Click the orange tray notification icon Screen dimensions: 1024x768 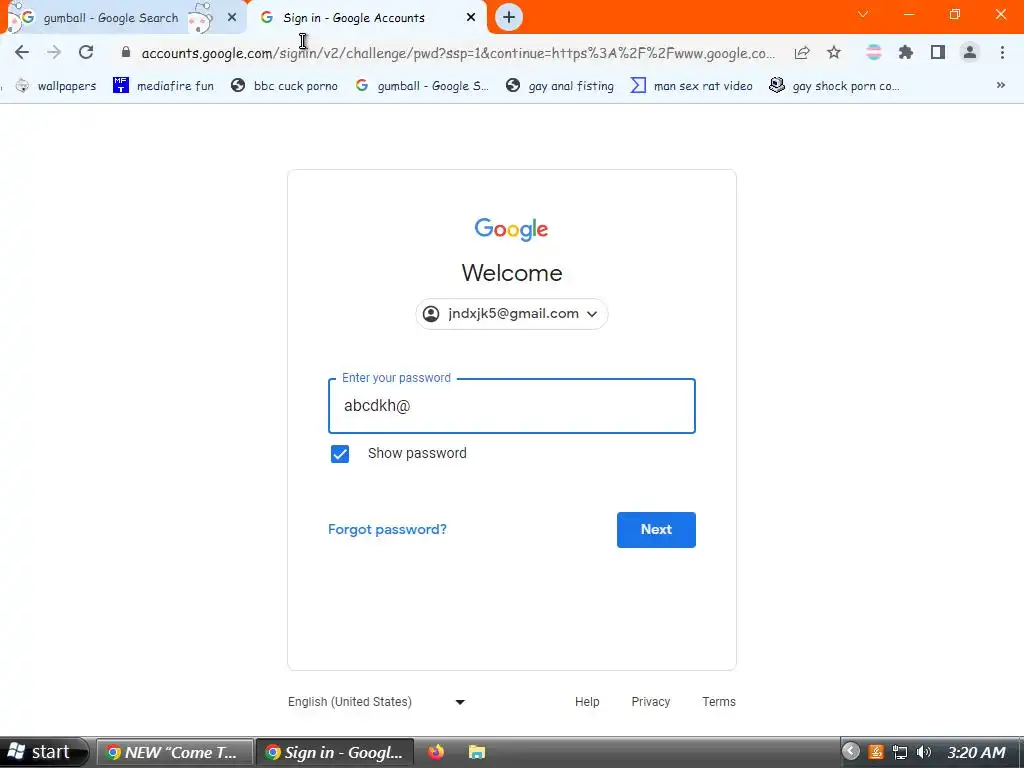coord(876,752)
